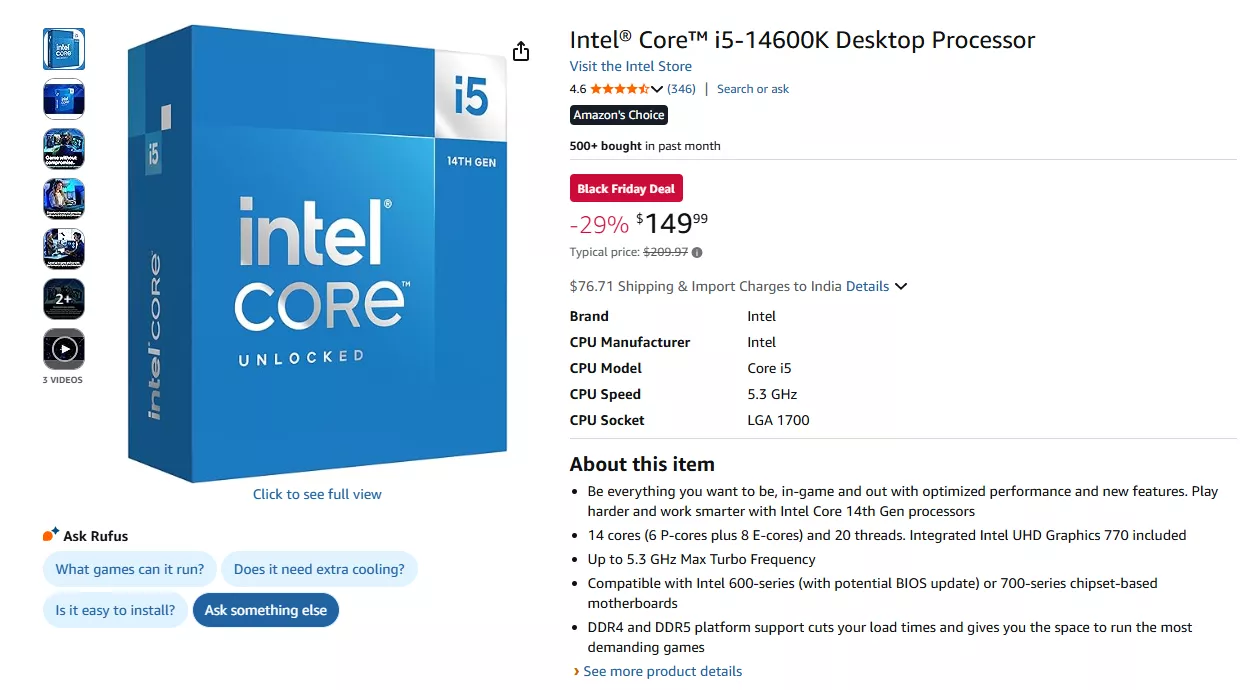Open the typical price info icon
The image size is (1243, 690).
pyautogui.click(x=697, y=253)
